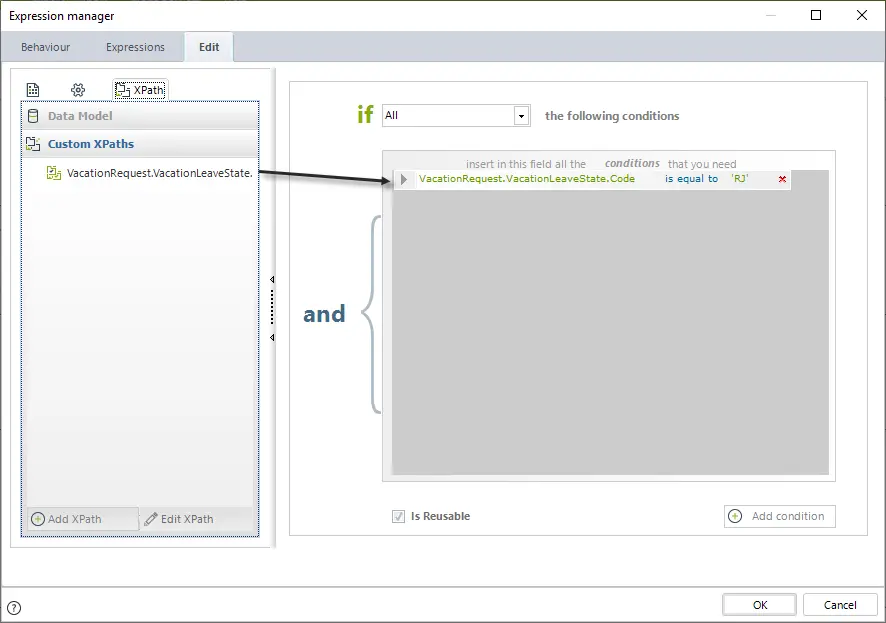Open the All conditions dropdown arrow
This screenshot has width=886, height=623.
[x=522, y=116]
